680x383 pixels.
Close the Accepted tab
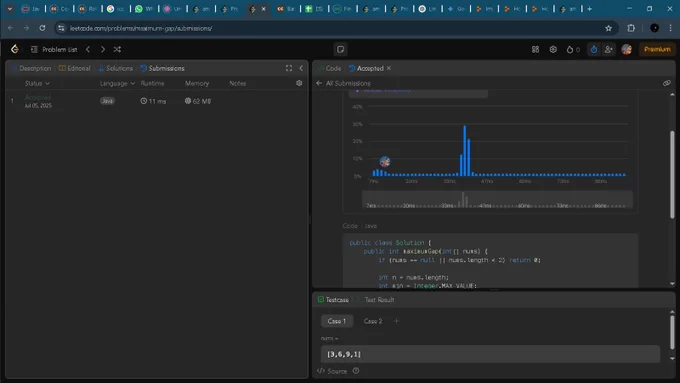(x=389, y=68)
